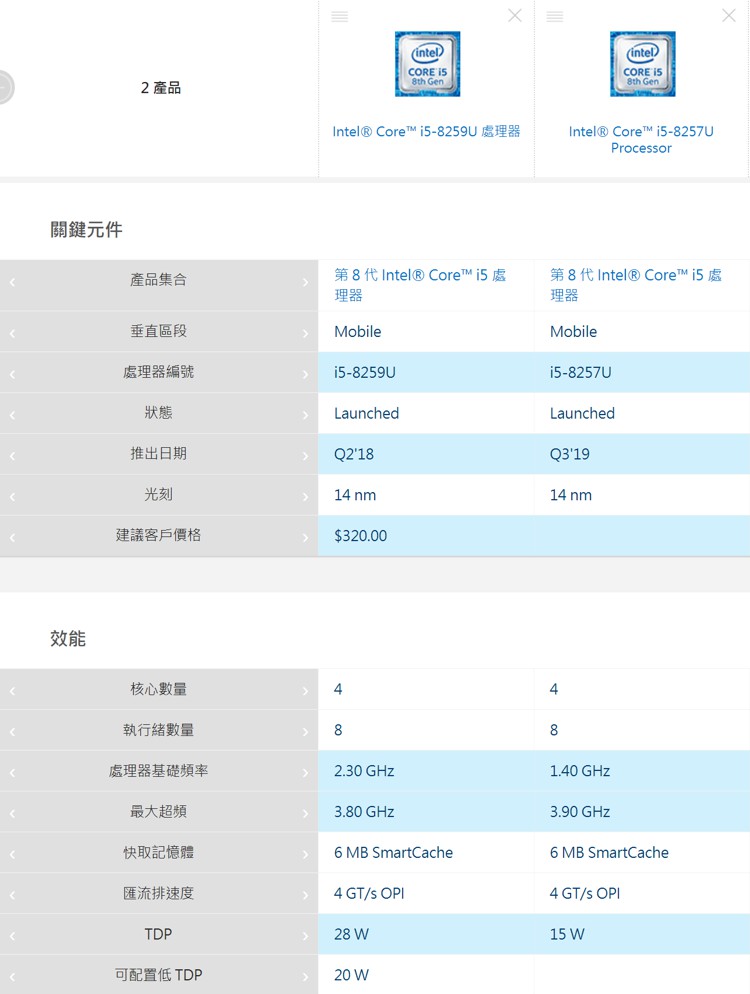Screen dimensions: 750x994
Task: Open product collection link in i5-8259U column
Action: tap(420, 285)
